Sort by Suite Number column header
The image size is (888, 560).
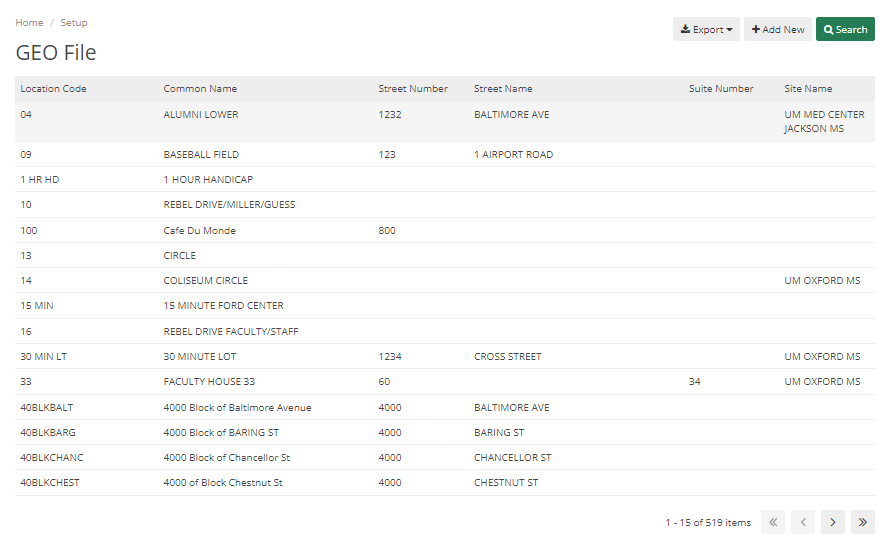point(721,89)
